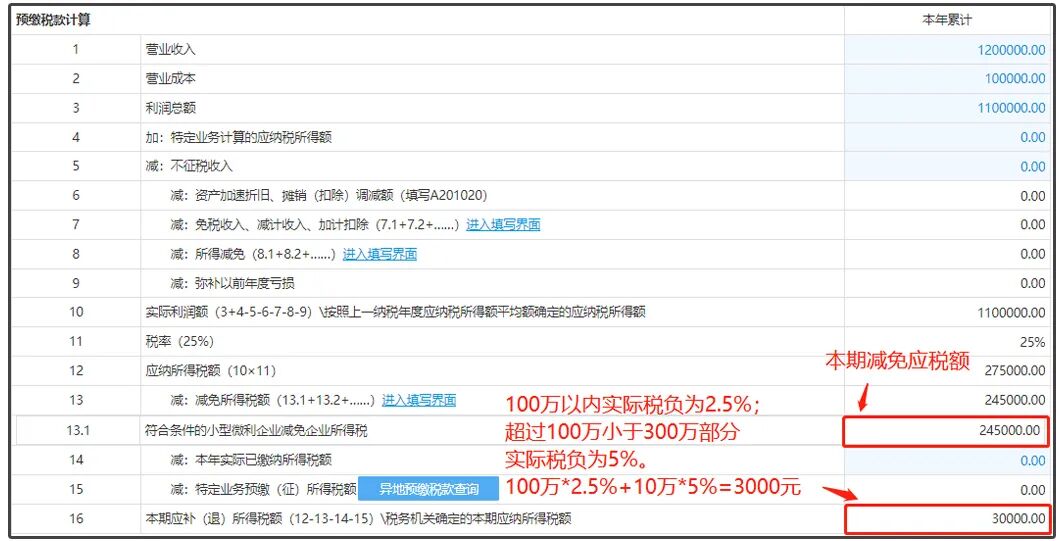Edit row 5 不征税收入 amount field
Screen dimensions: 1063x541
947,166
